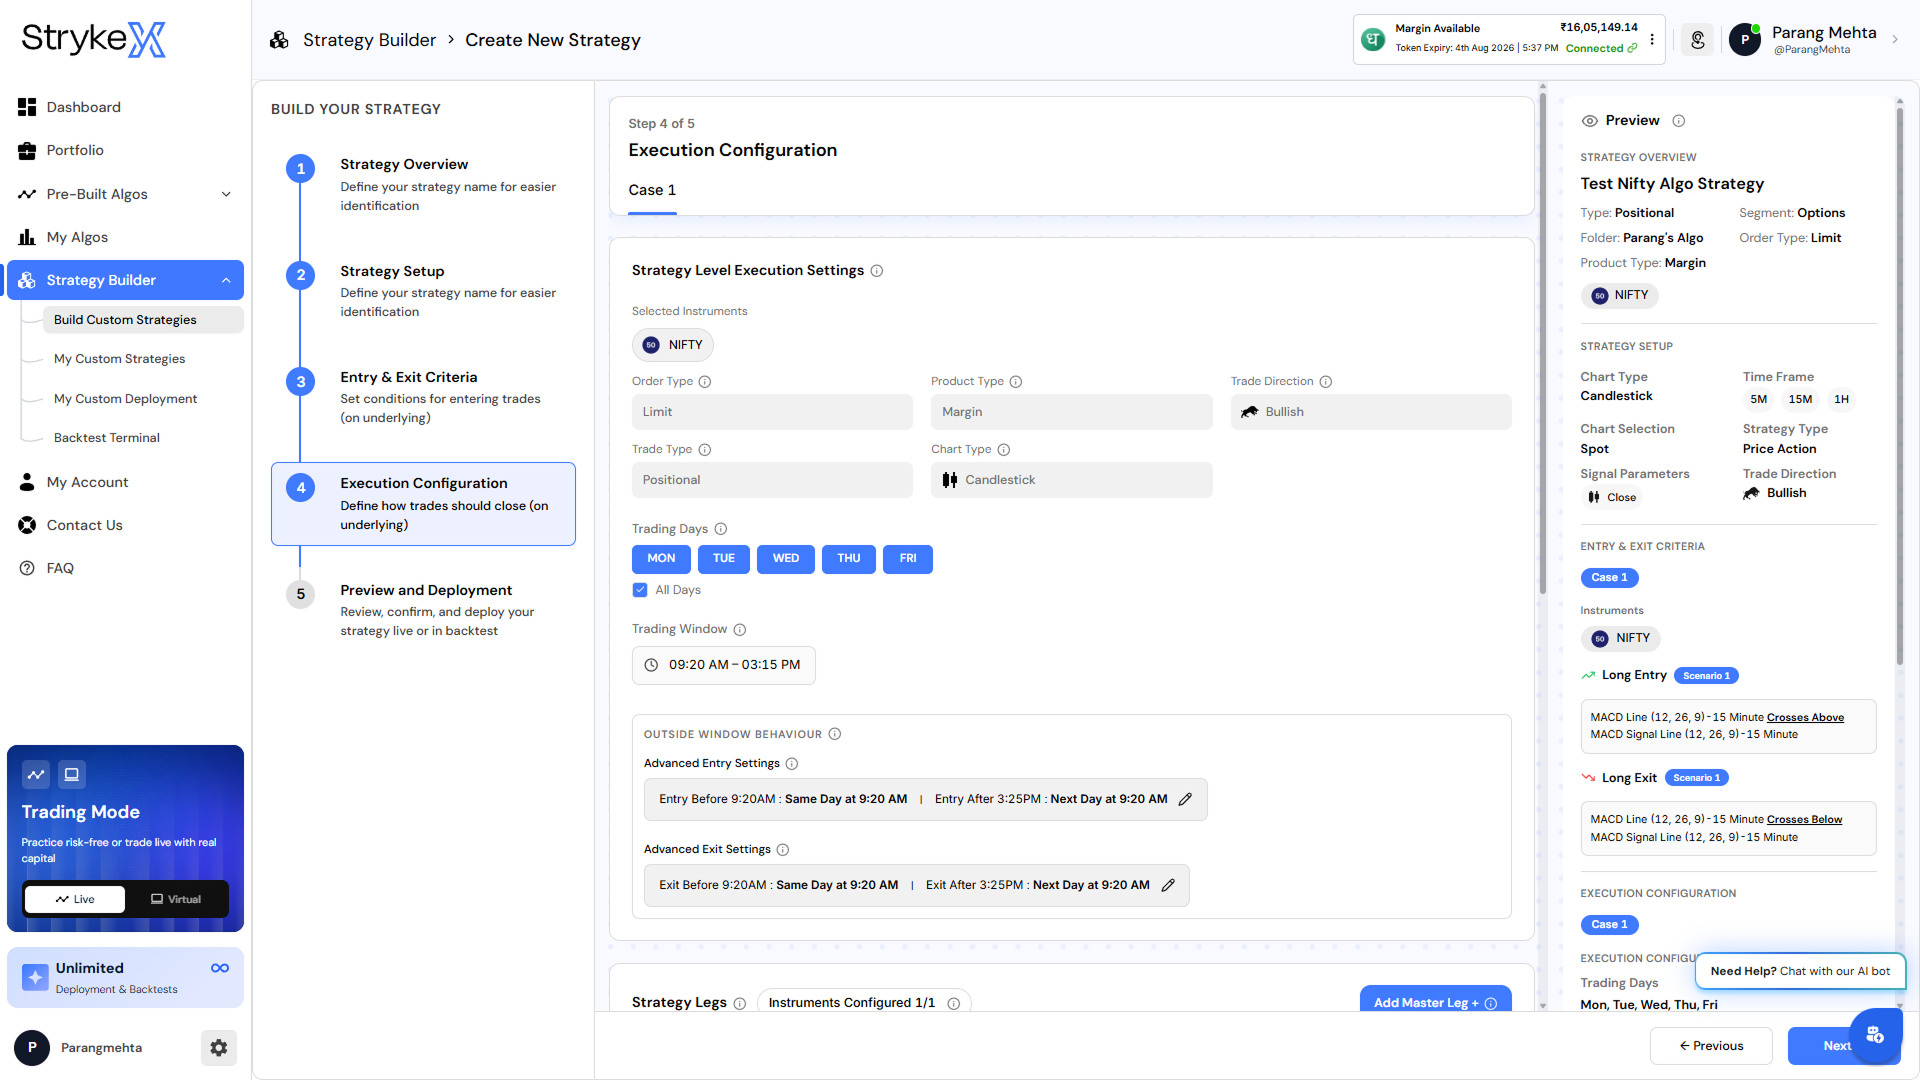The height and width of the screenshot is (1080, 1920).
Task: Show Trade Type info tooltip
Action: [x=705, y=450]
